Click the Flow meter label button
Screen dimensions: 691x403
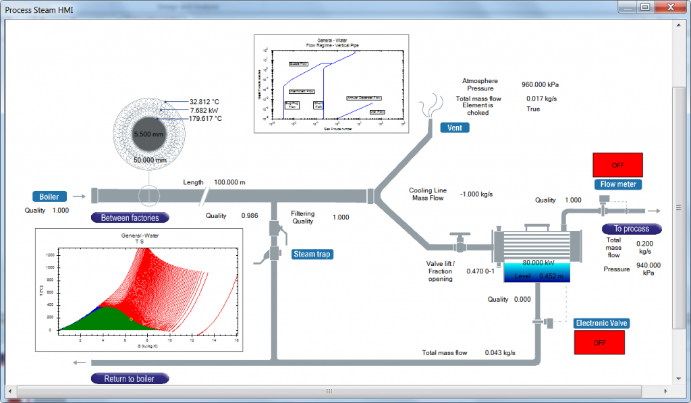[x=618, y=184]
